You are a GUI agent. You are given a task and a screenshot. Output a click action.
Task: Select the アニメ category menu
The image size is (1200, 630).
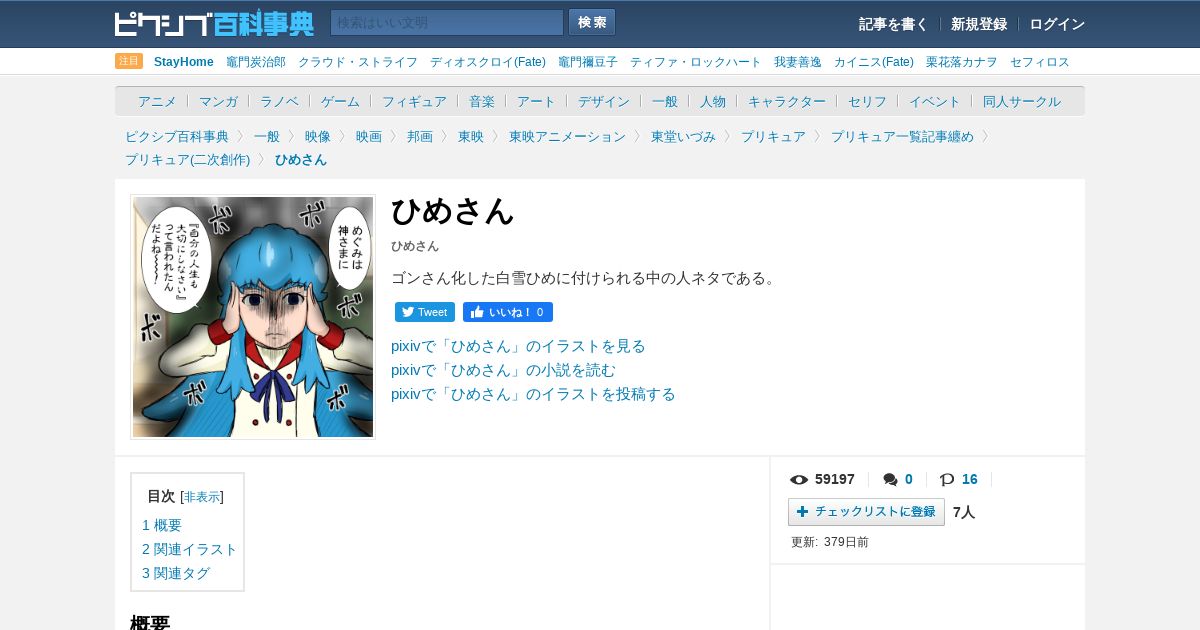point(157,101)
